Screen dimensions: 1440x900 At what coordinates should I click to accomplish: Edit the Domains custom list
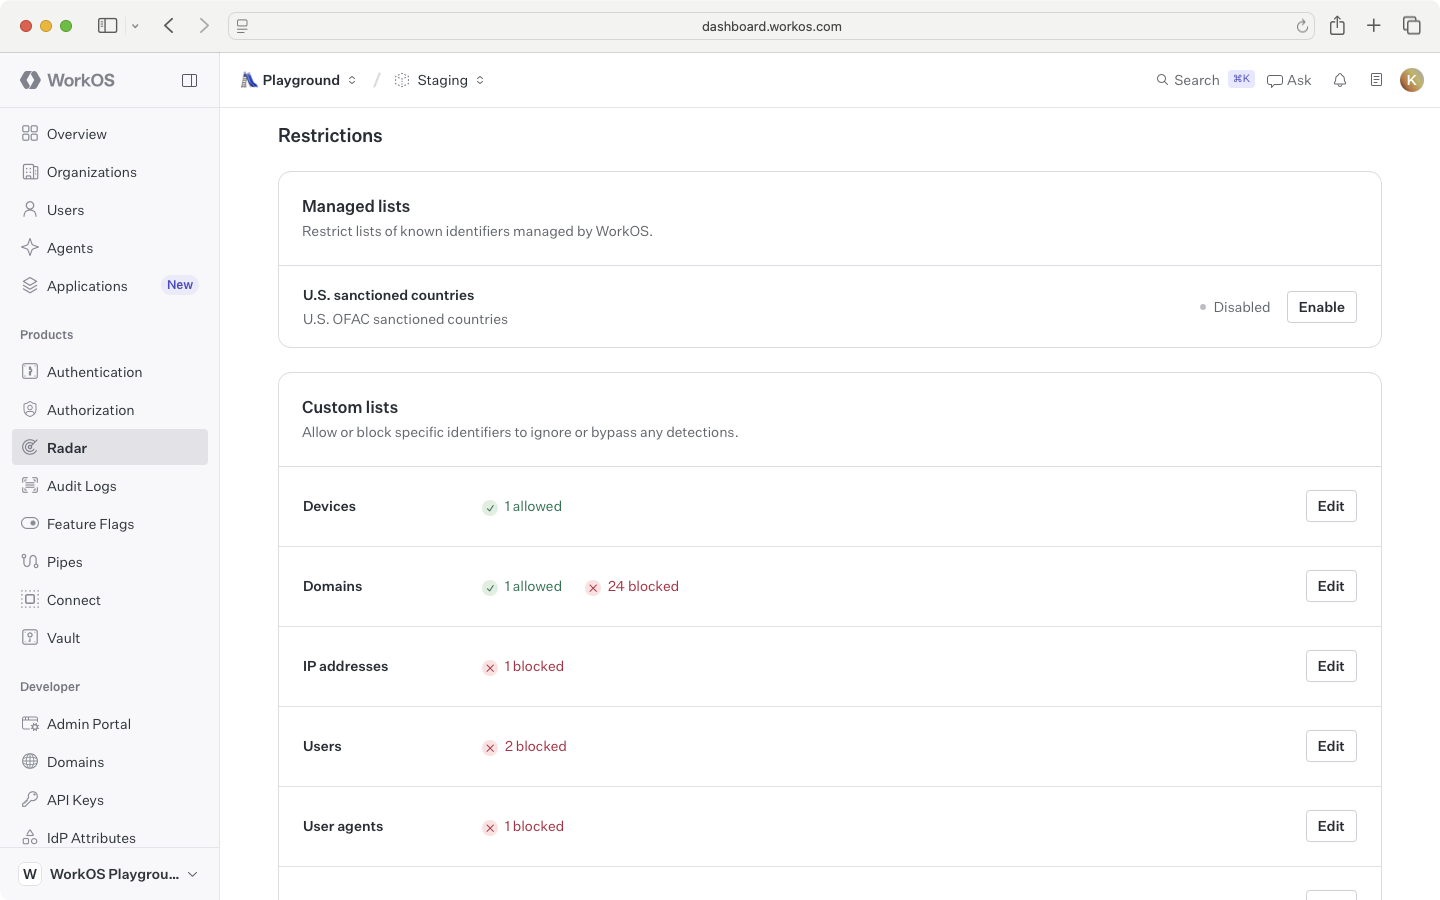coord(1331,586)
